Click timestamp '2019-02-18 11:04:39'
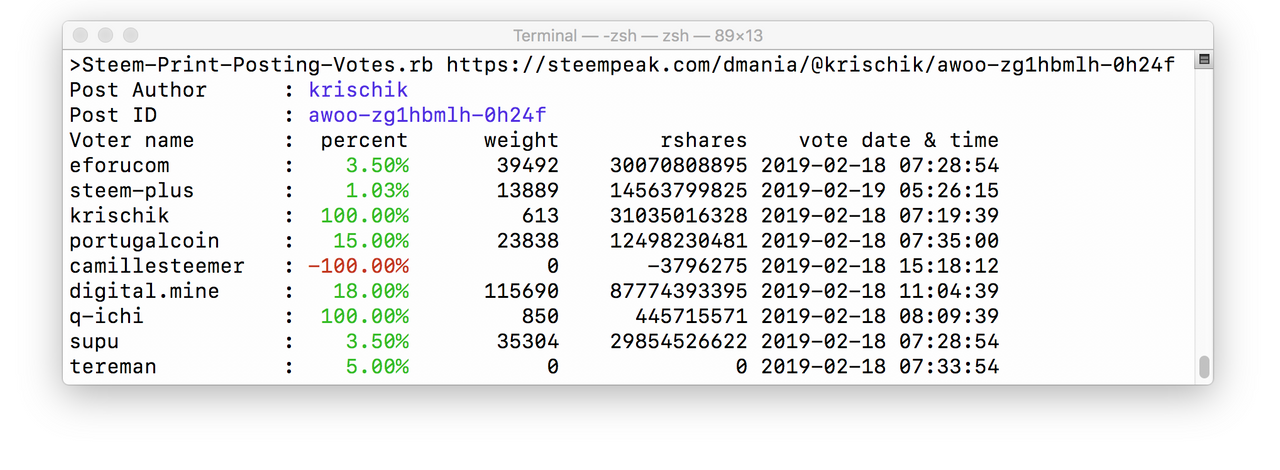Viewport: 1280px width, 470px height. pos(880,291)
